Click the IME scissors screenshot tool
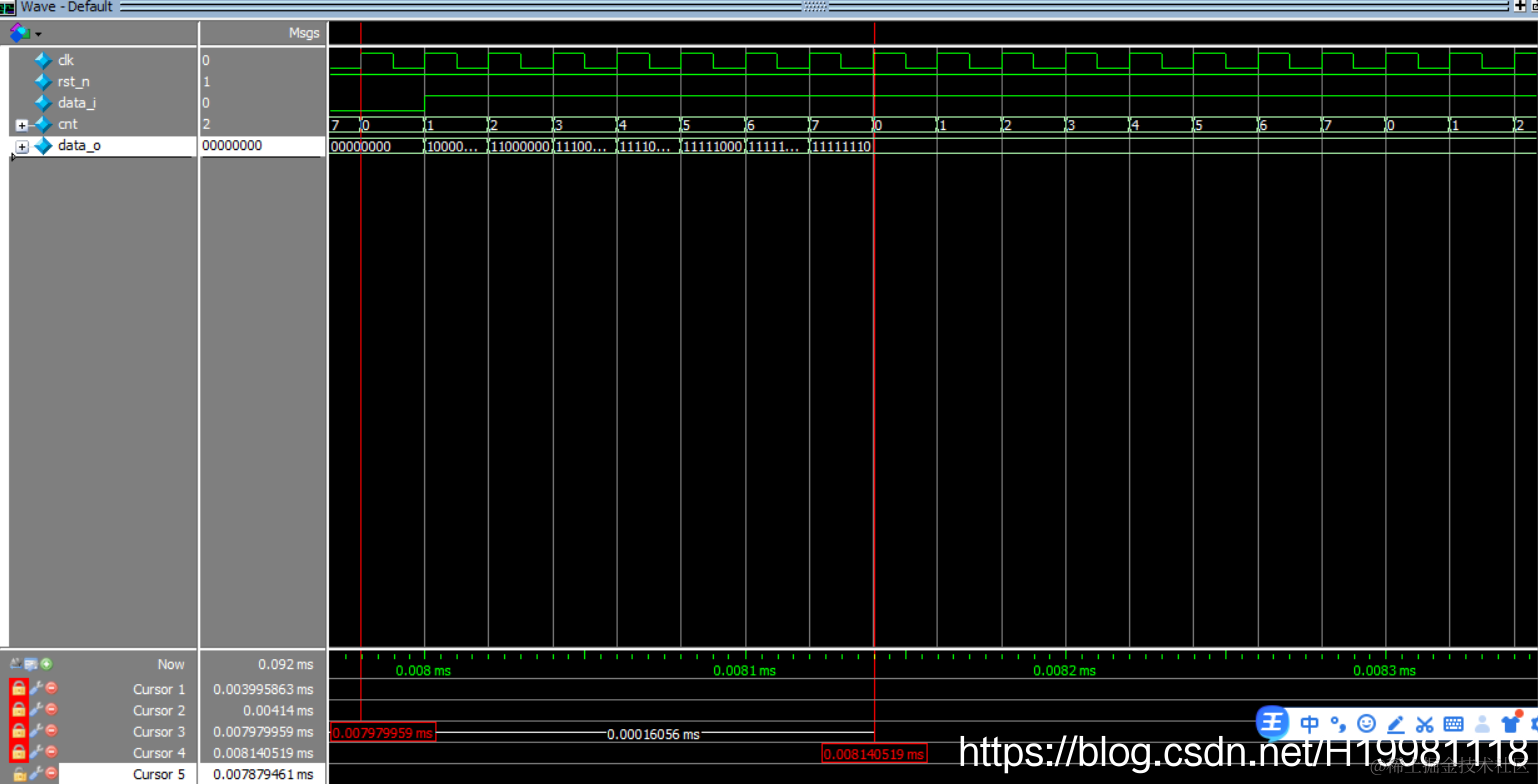Viewport: 1538px width, 784px height. click(x=1425, y=724)
